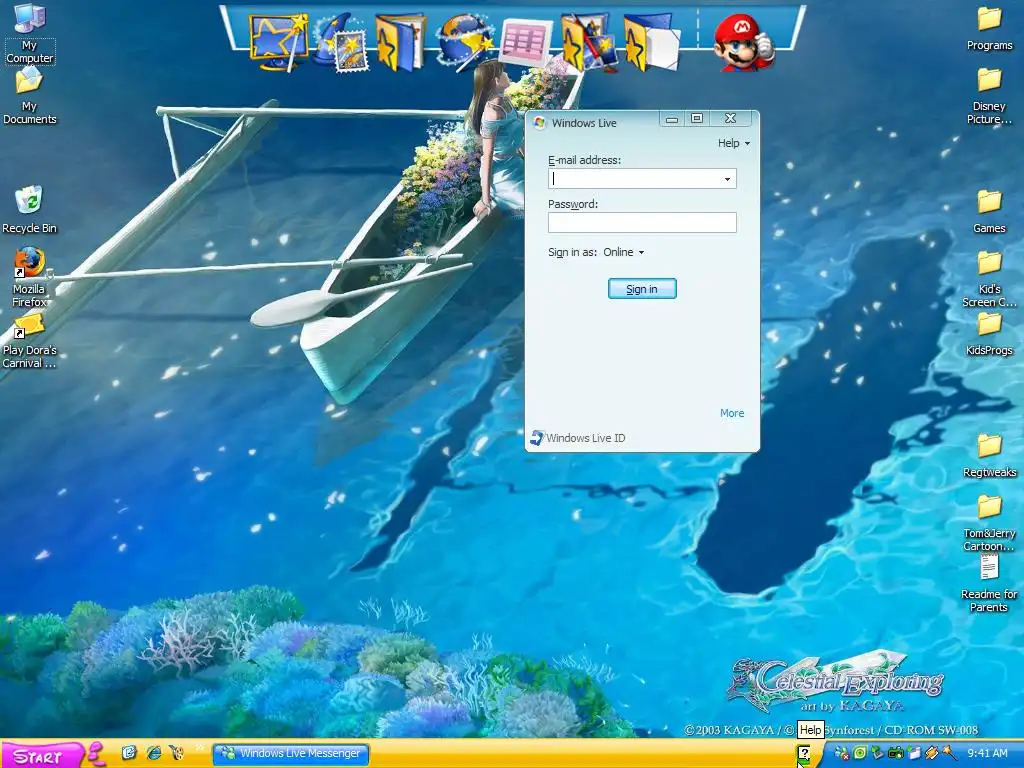Open the Kid's Screen C... folder
Viewport: 1024px width, 768px height.
(x=989, y=280)
